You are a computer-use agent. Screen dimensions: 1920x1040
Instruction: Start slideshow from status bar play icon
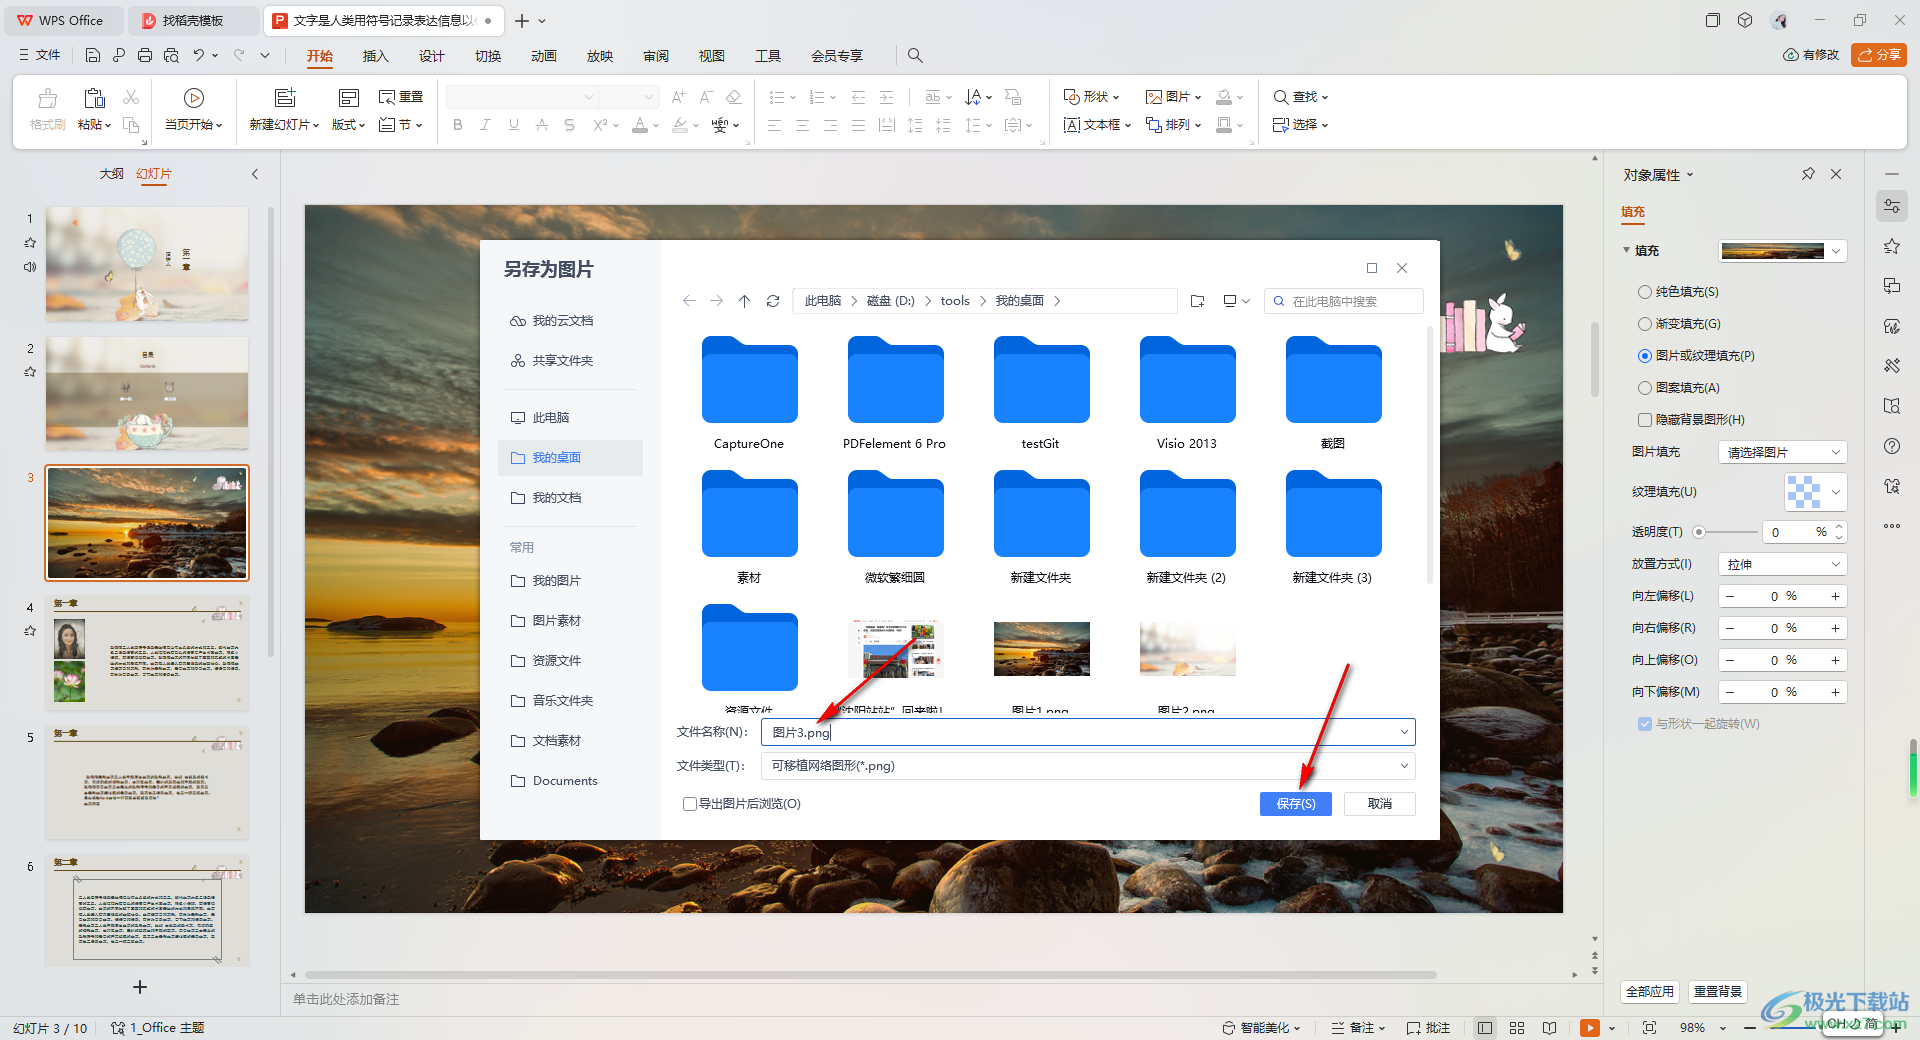pos(1590,1028)
